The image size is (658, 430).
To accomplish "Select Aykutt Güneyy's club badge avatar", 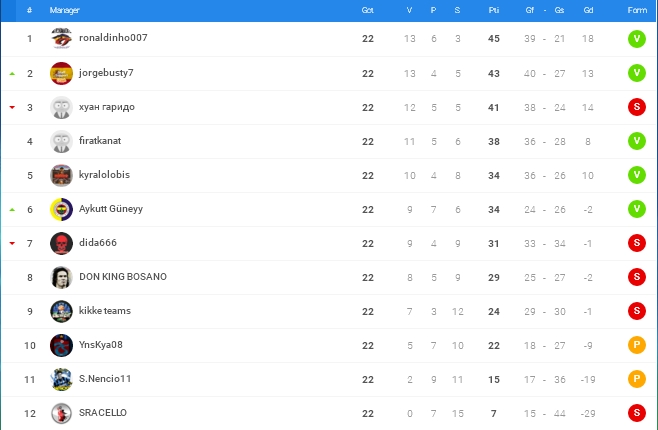I will click(x=61, y=209).
